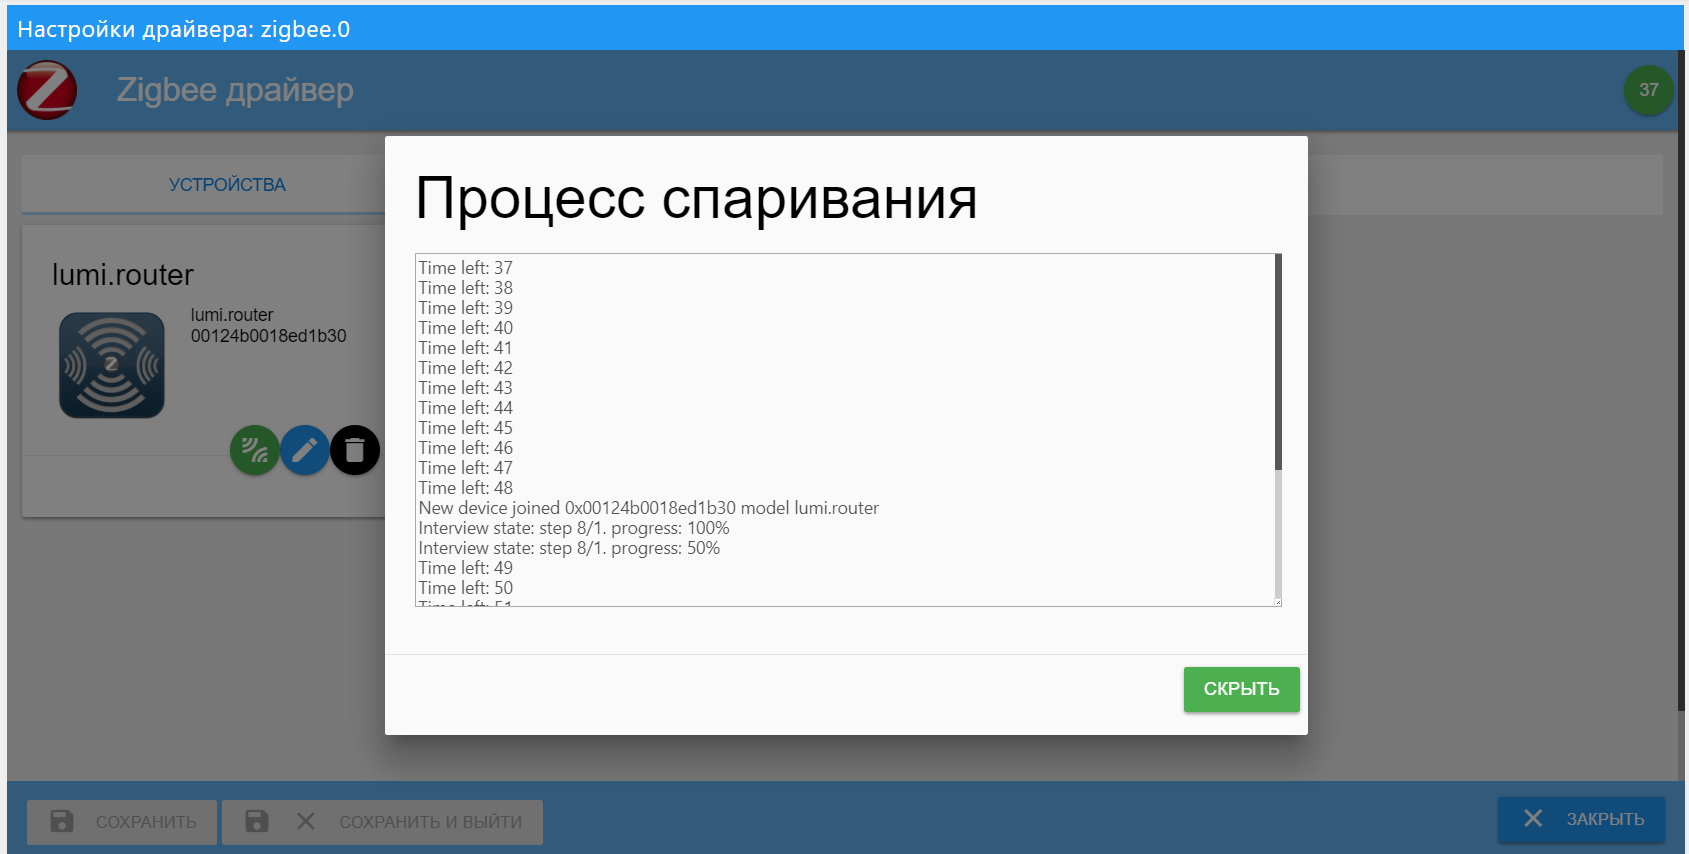Click the Zigbee драйвер header title

point(235,90)
